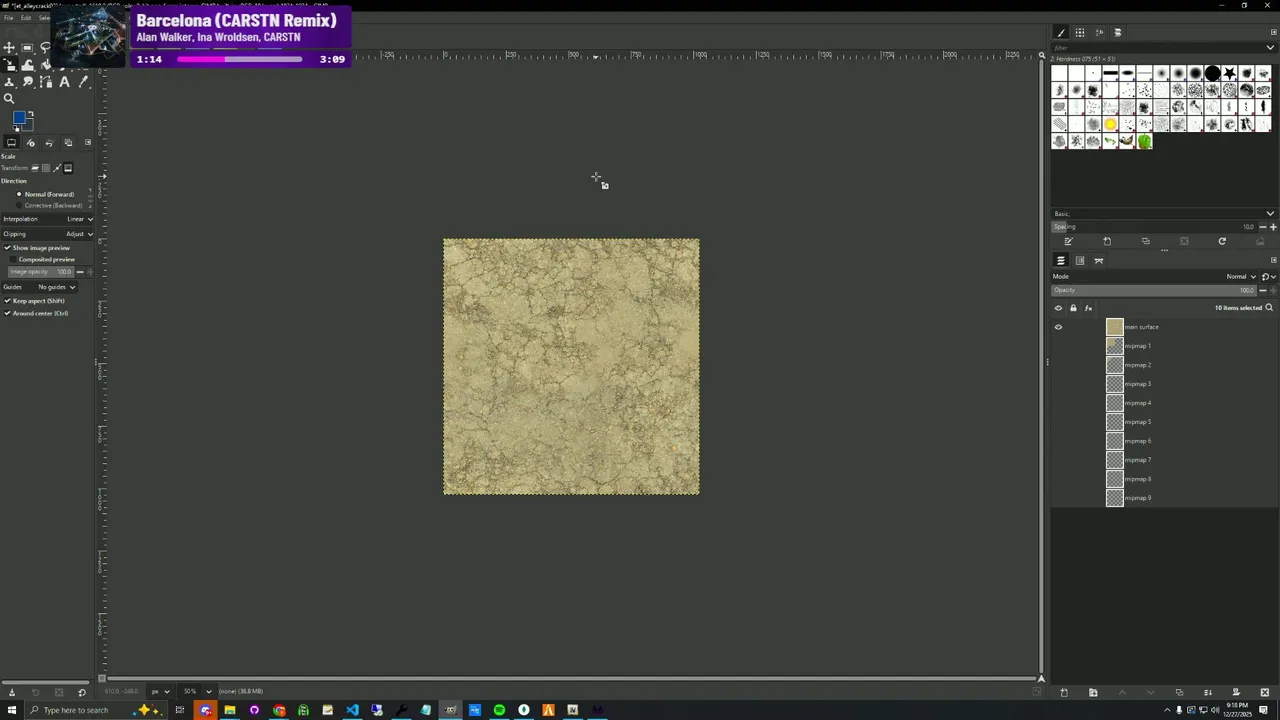Refresh the brushes list
Image resolution: width=1280 pixels, height=720 pixels.
tap(1222, 241)
